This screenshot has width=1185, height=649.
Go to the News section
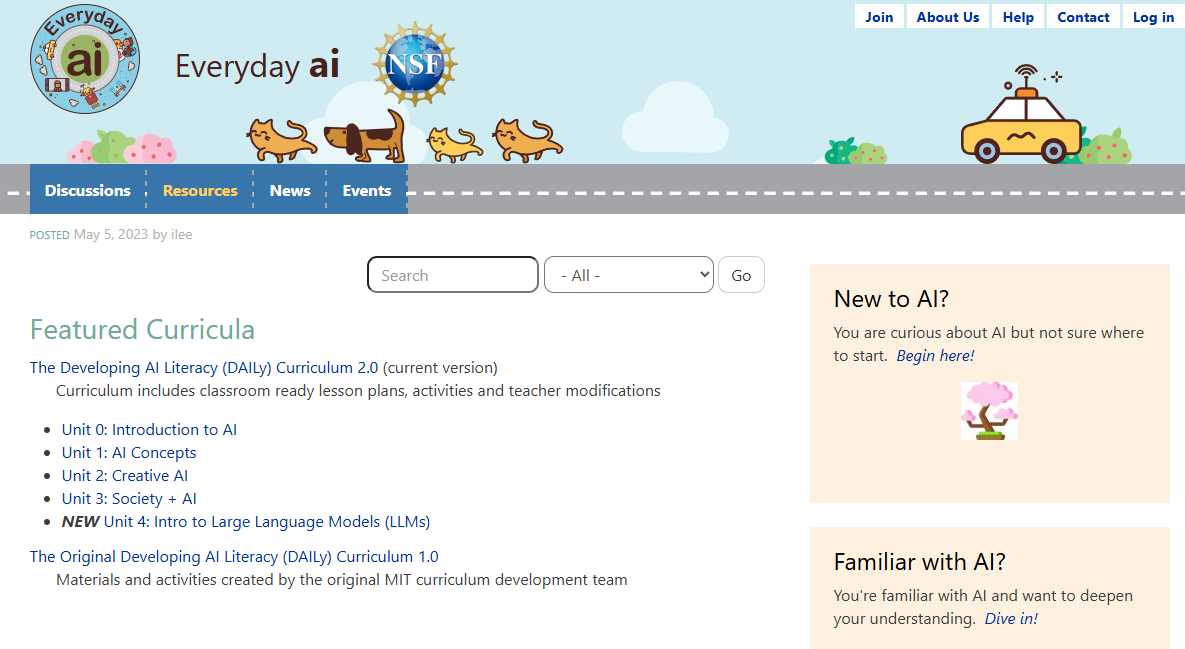pos(290,190)
